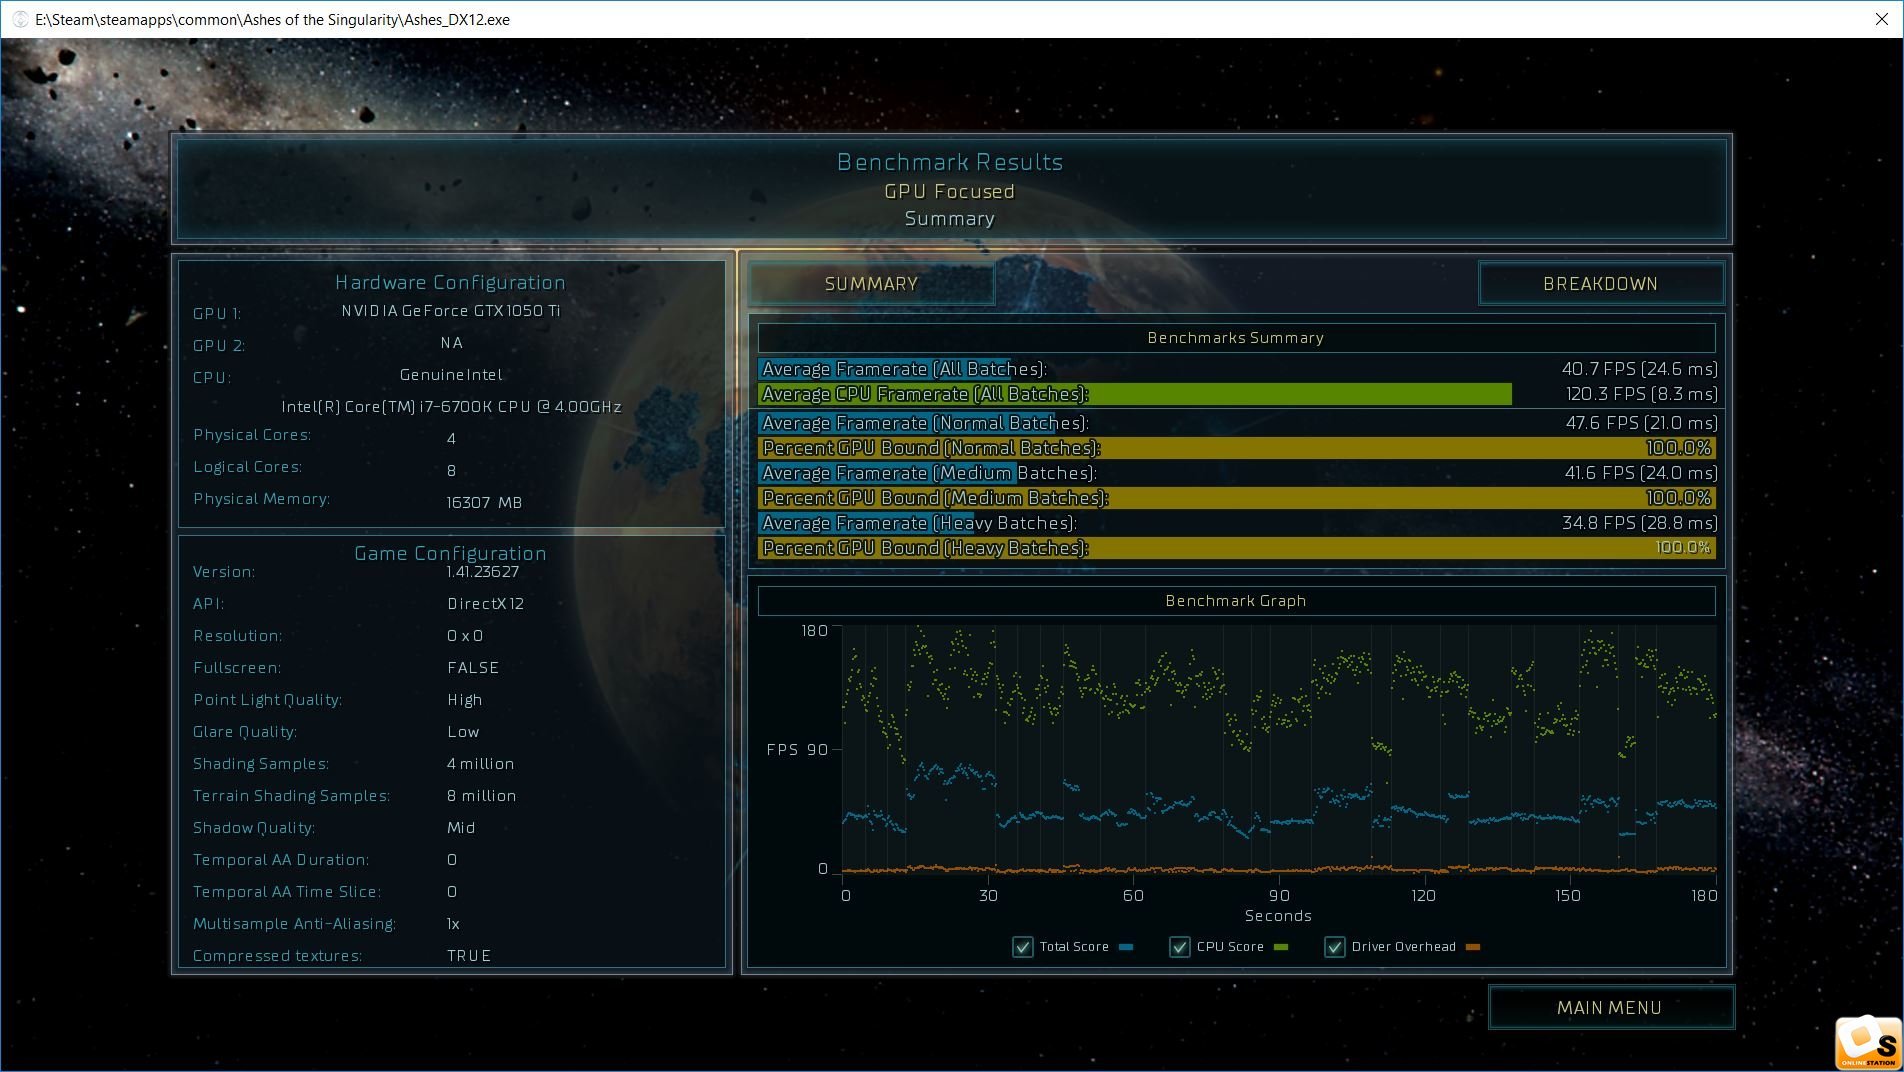Click the application icon in the title bar
1904x1072 pixels.
19,19
